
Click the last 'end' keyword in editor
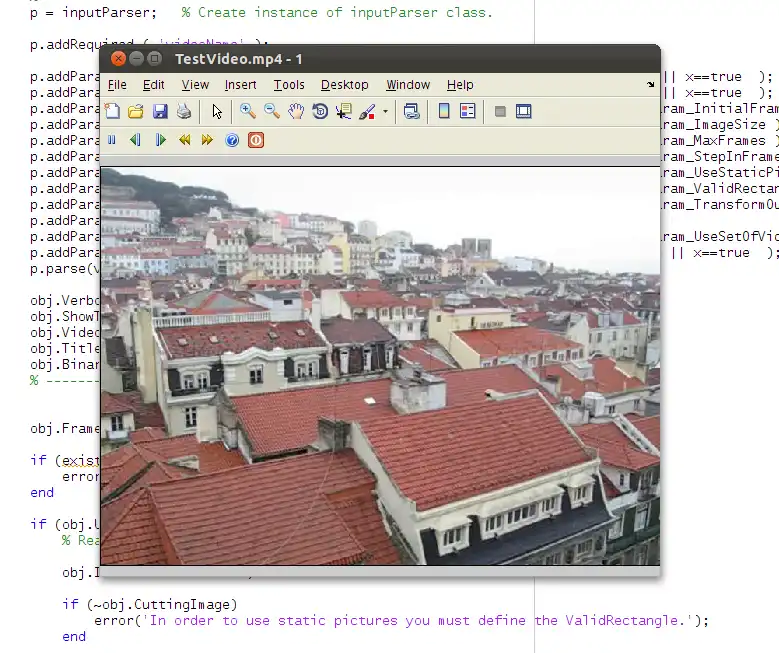[74, 637]
